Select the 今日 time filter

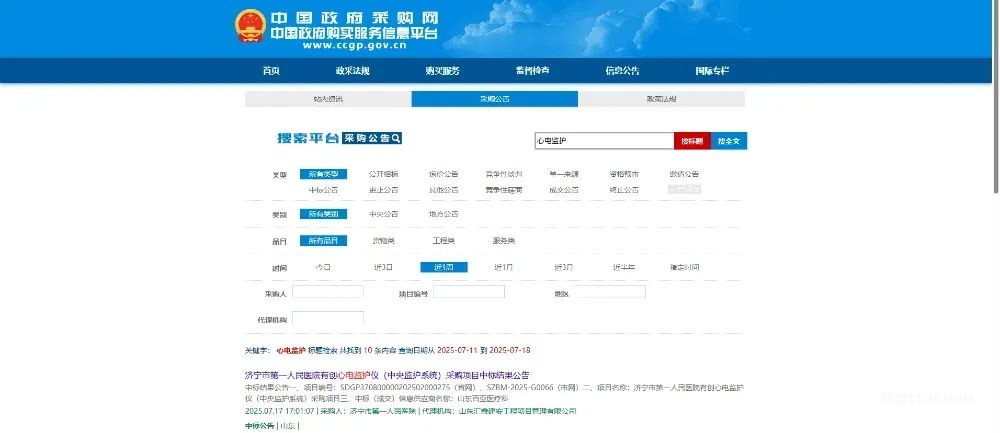[323, 268]
